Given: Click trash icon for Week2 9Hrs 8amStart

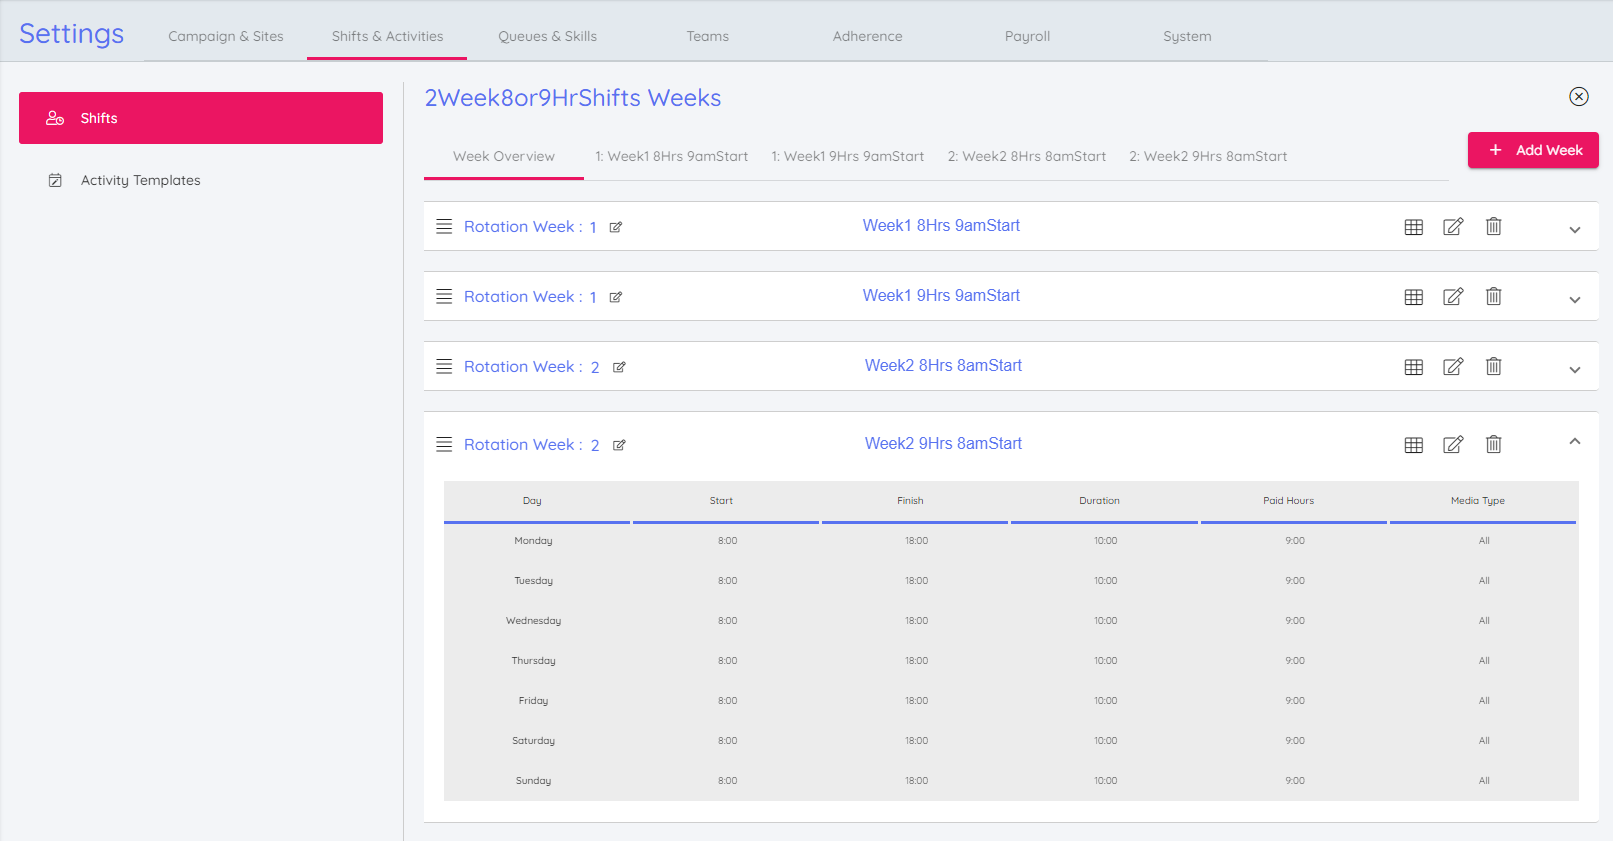Looking at the screenshot, I should 1493,445.
